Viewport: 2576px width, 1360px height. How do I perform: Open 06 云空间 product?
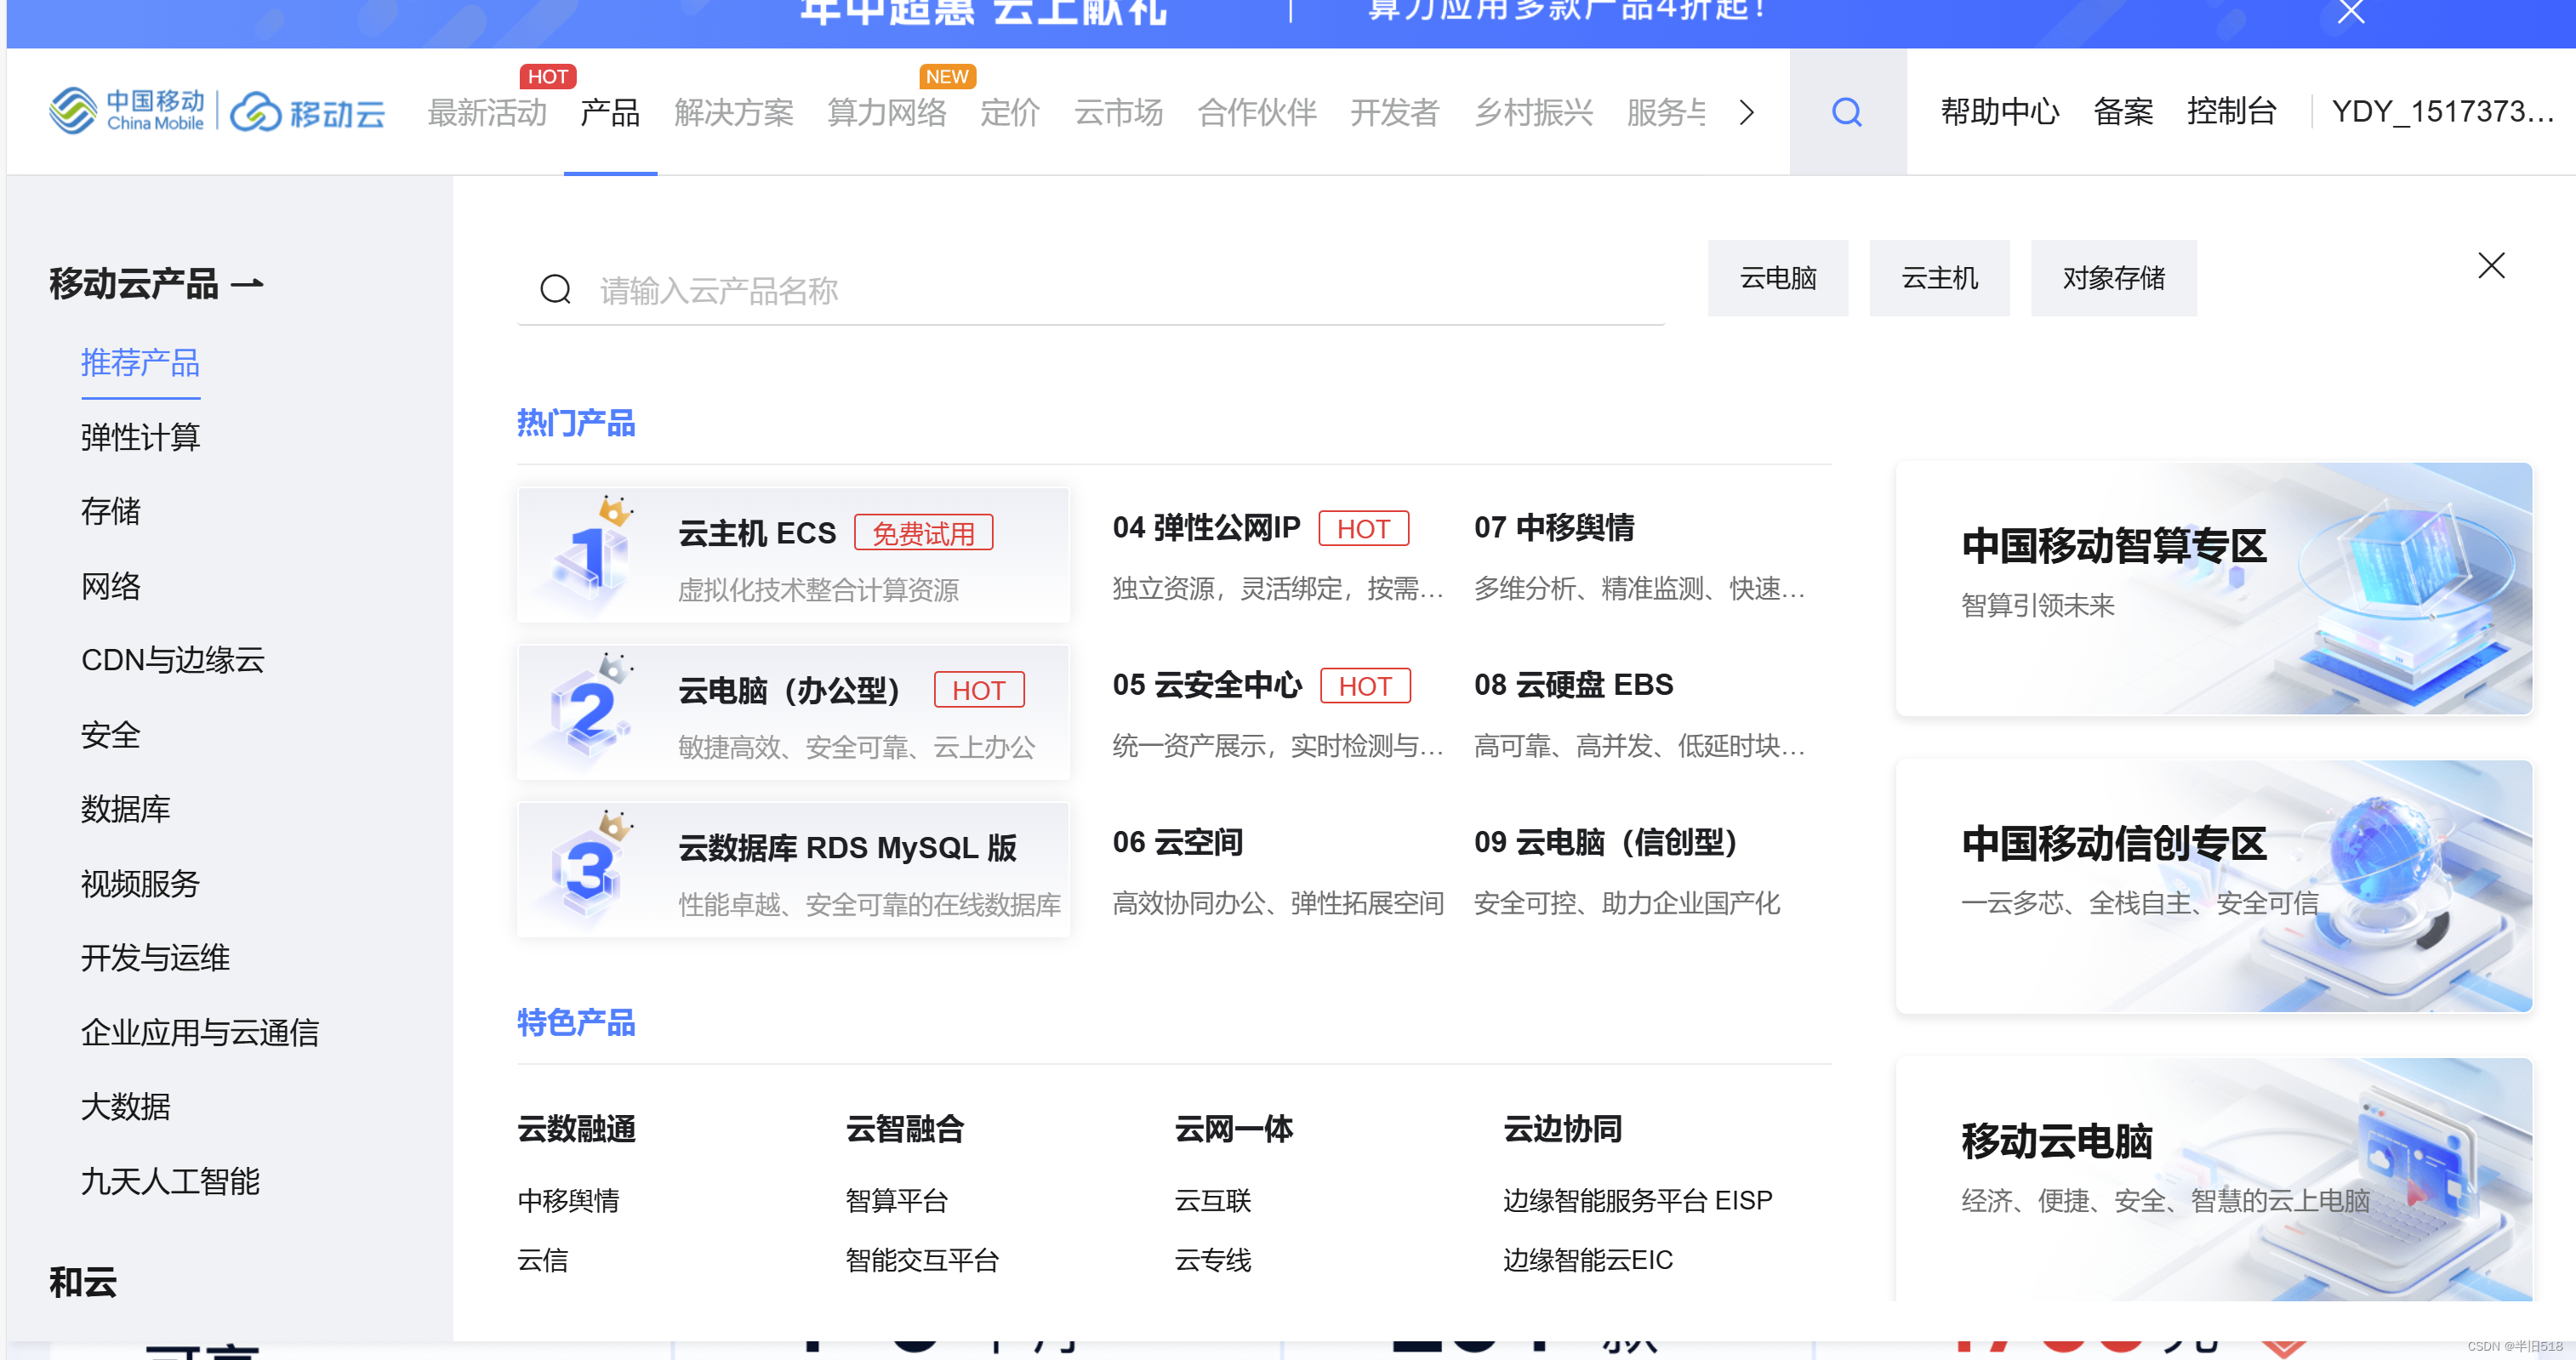(1178, 843)
